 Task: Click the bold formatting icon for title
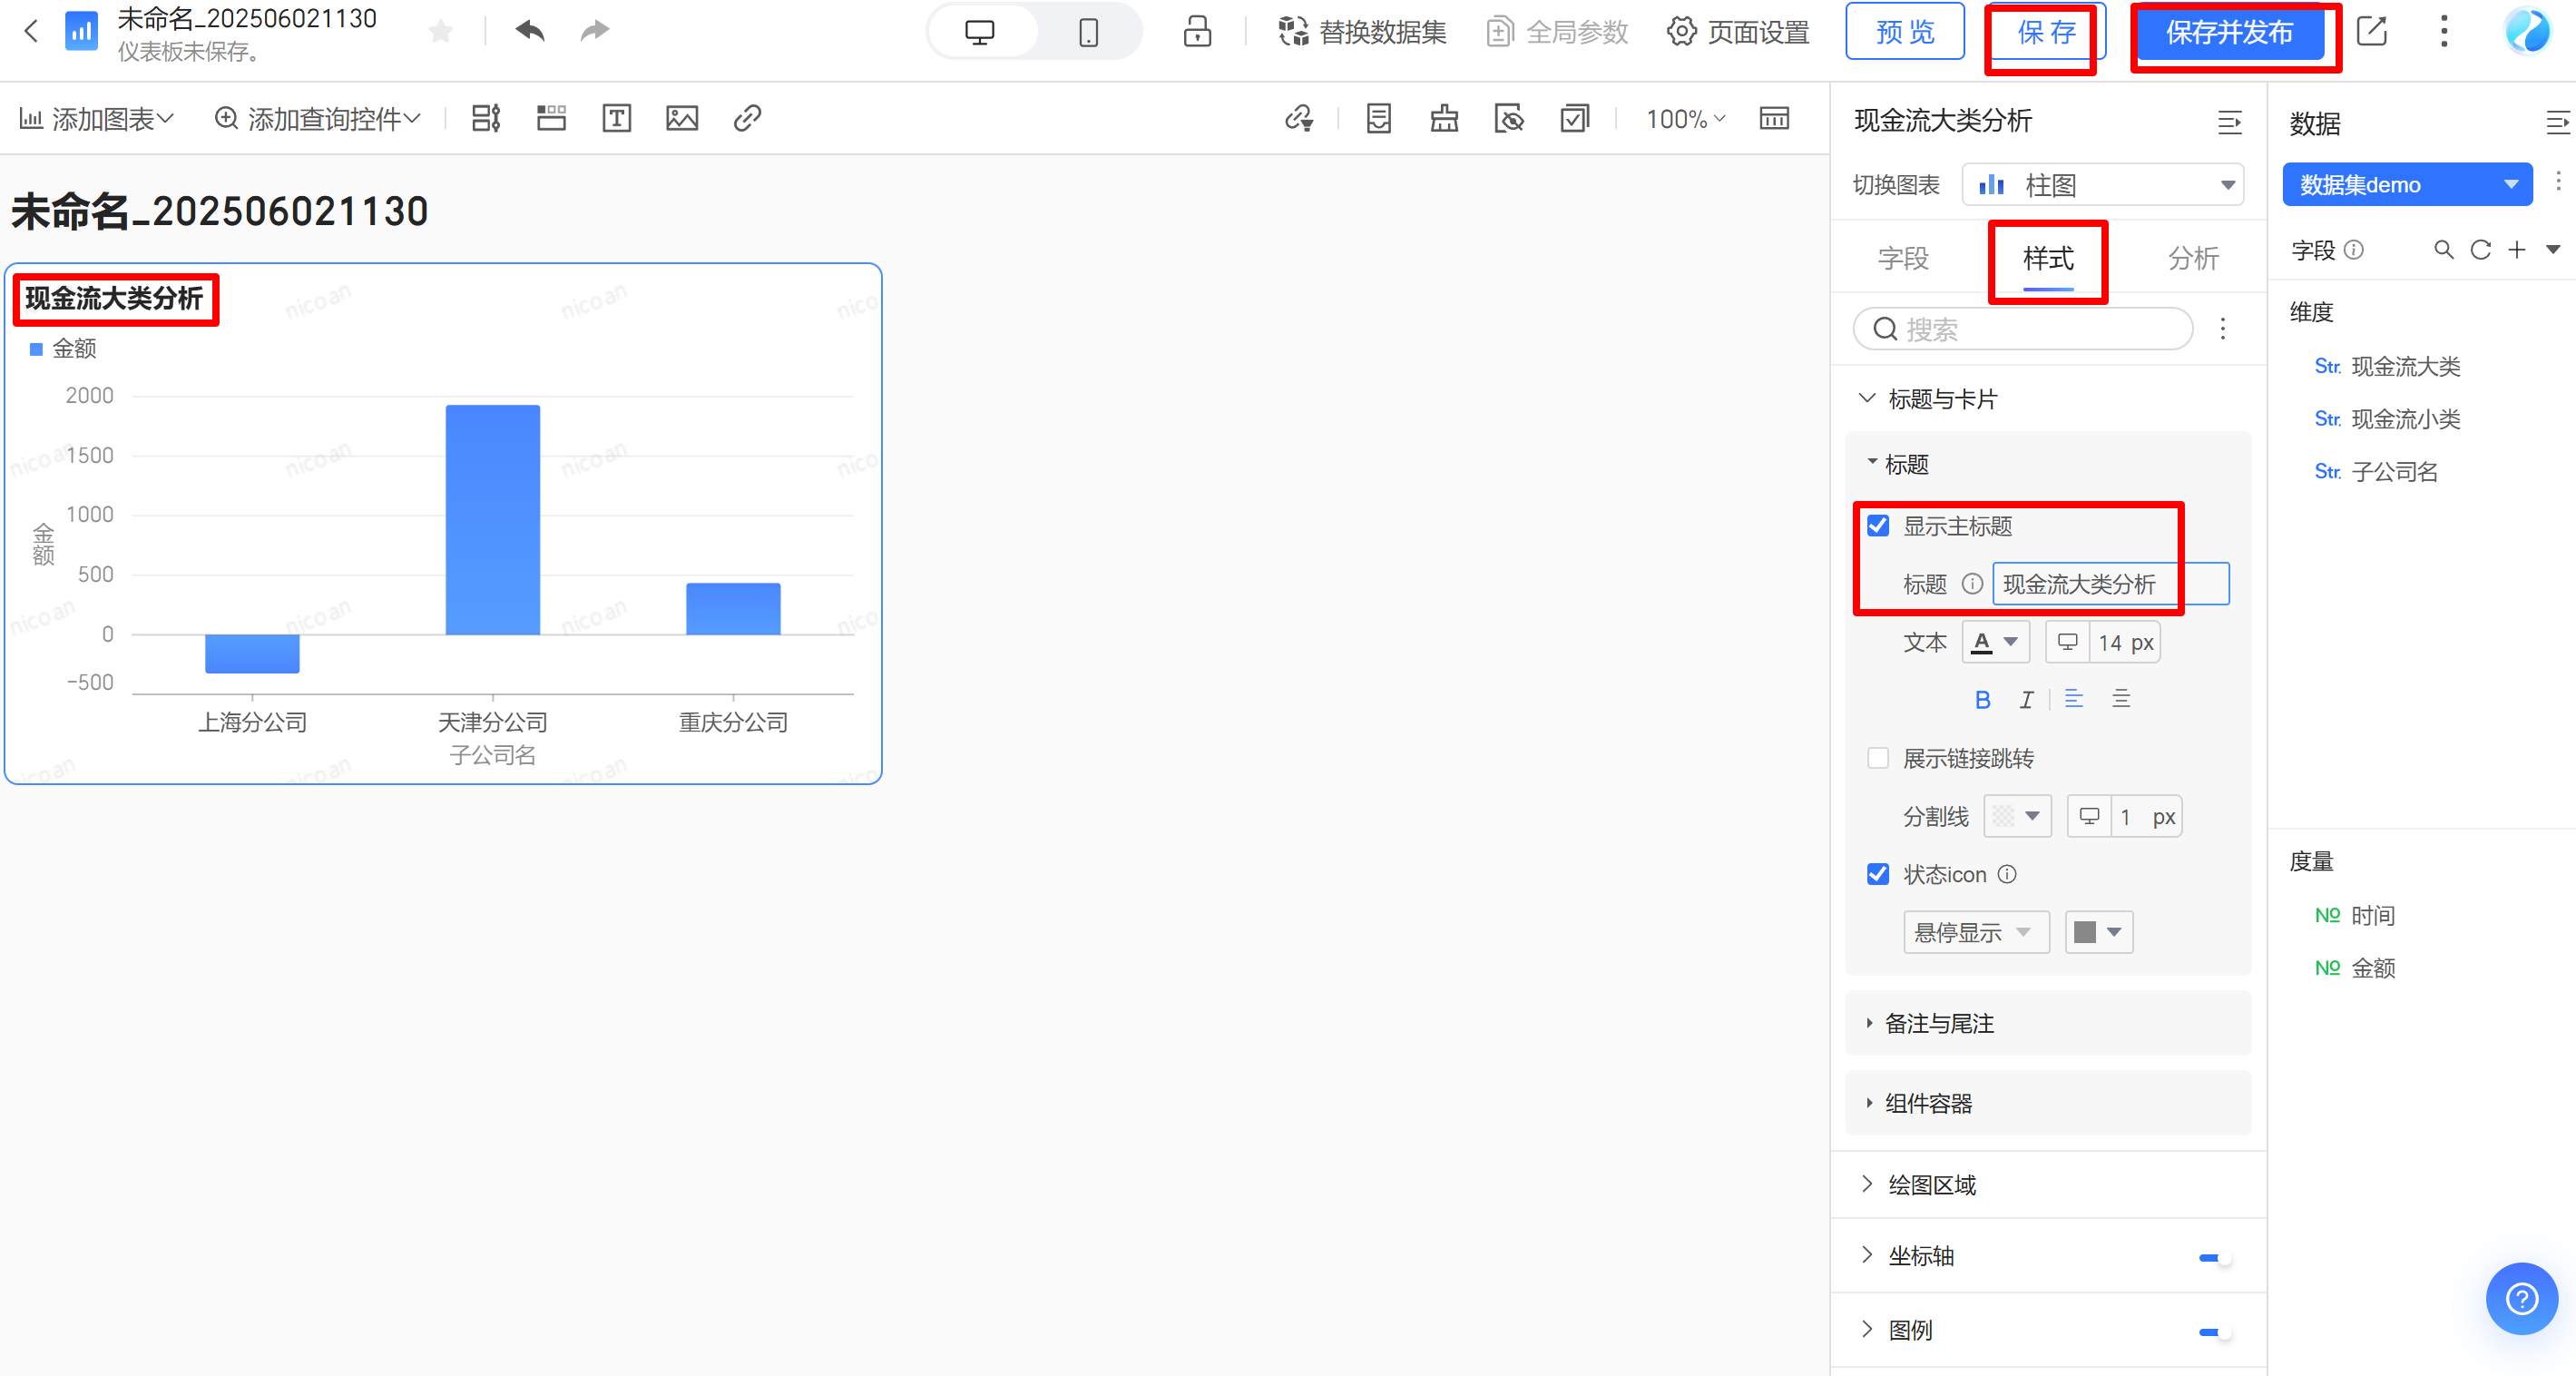coord(1982,700)
